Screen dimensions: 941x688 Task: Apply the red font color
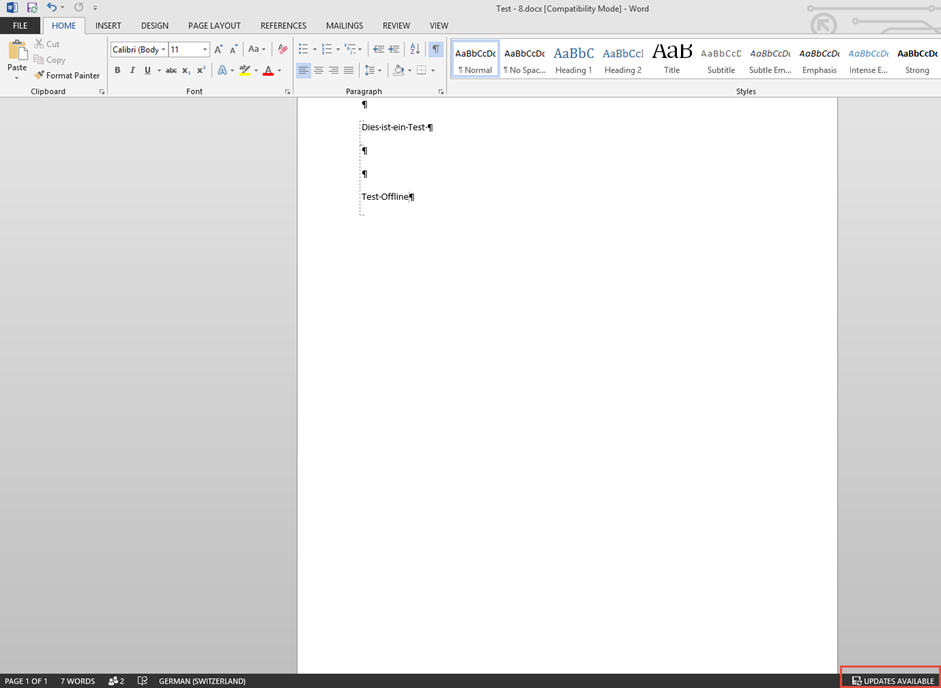coord(268,70)
